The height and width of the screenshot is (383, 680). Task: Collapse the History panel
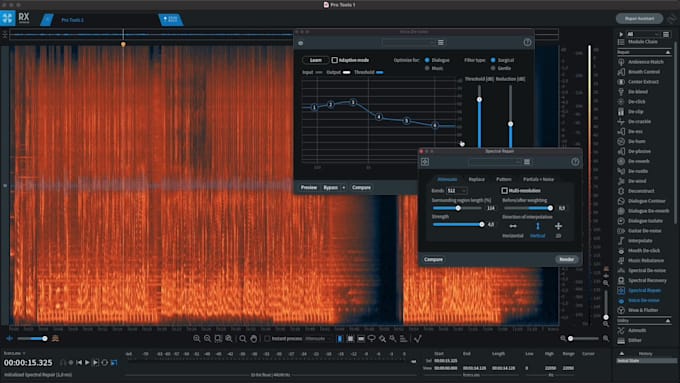tap(621, 354)
